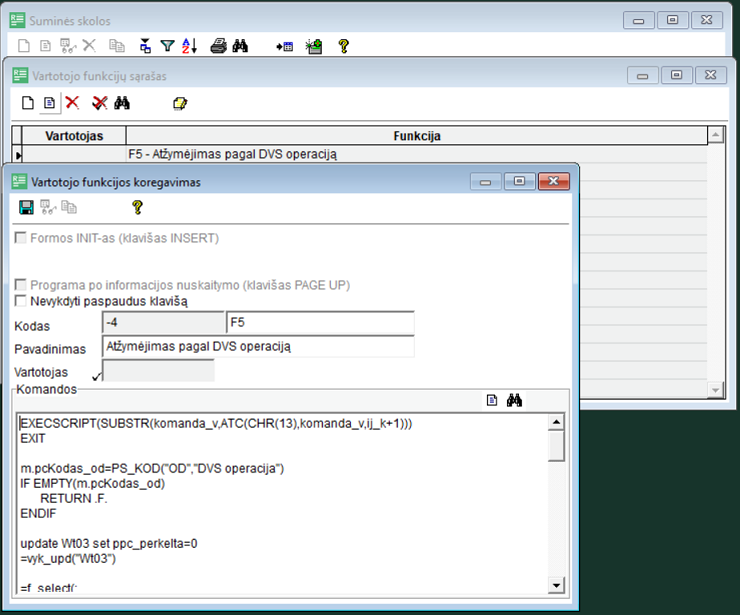Click the Funkcija column header
This screenshot has height=615, width=740.
[x=416, y=136]
